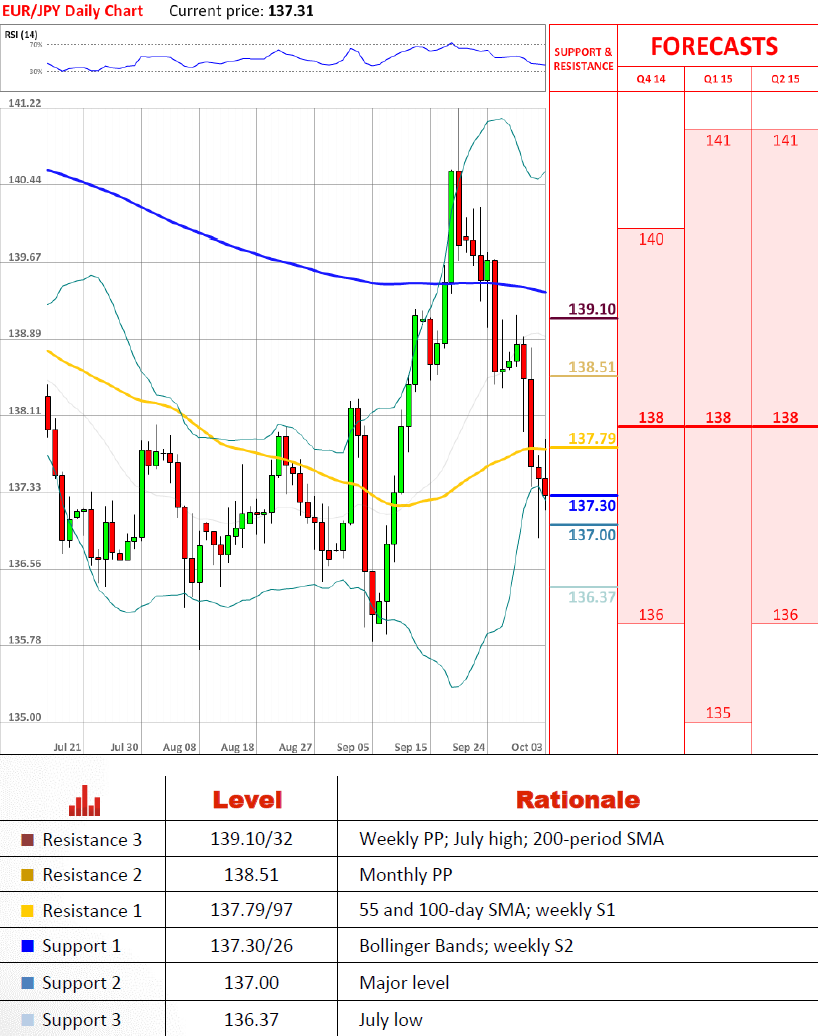Click the Sep 24 date axis label

468,747
